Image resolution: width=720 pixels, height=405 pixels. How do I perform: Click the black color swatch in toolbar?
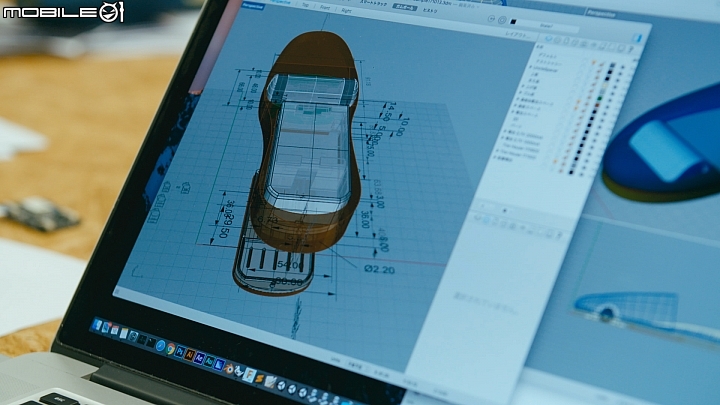[513, 22]
